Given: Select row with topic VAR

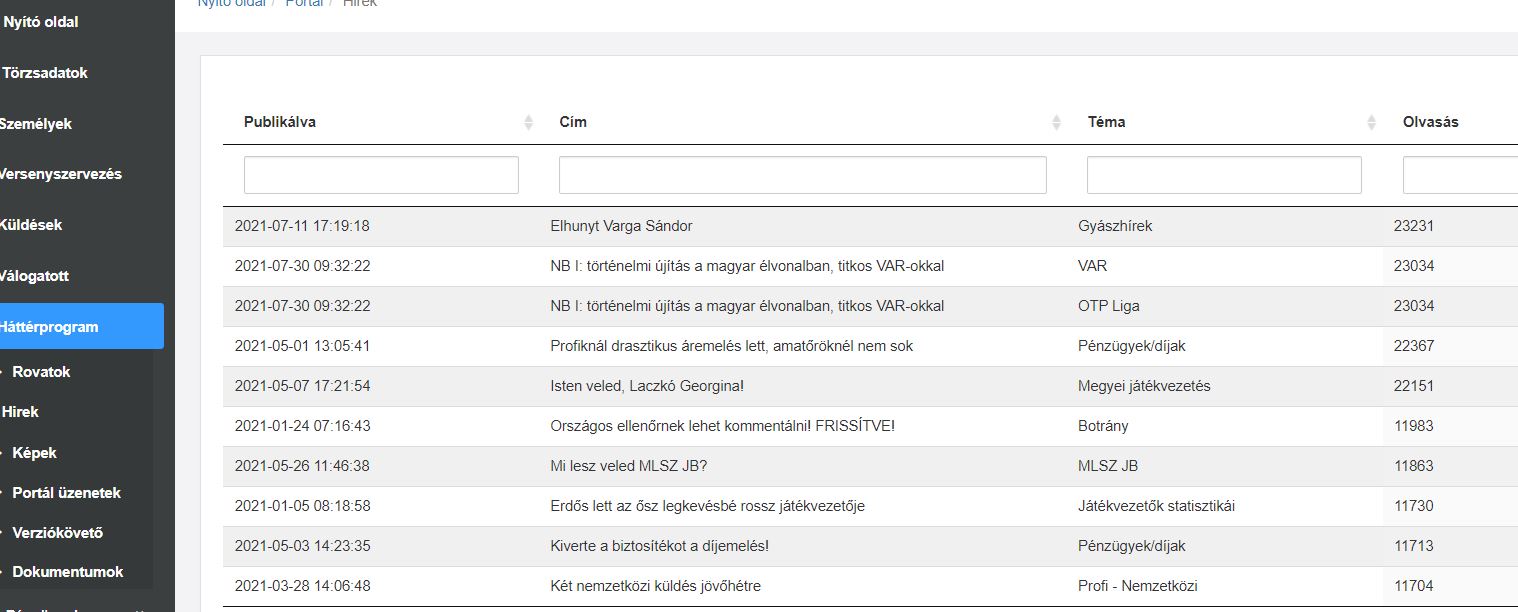Looking at the screenshot, I should point(870,266).
